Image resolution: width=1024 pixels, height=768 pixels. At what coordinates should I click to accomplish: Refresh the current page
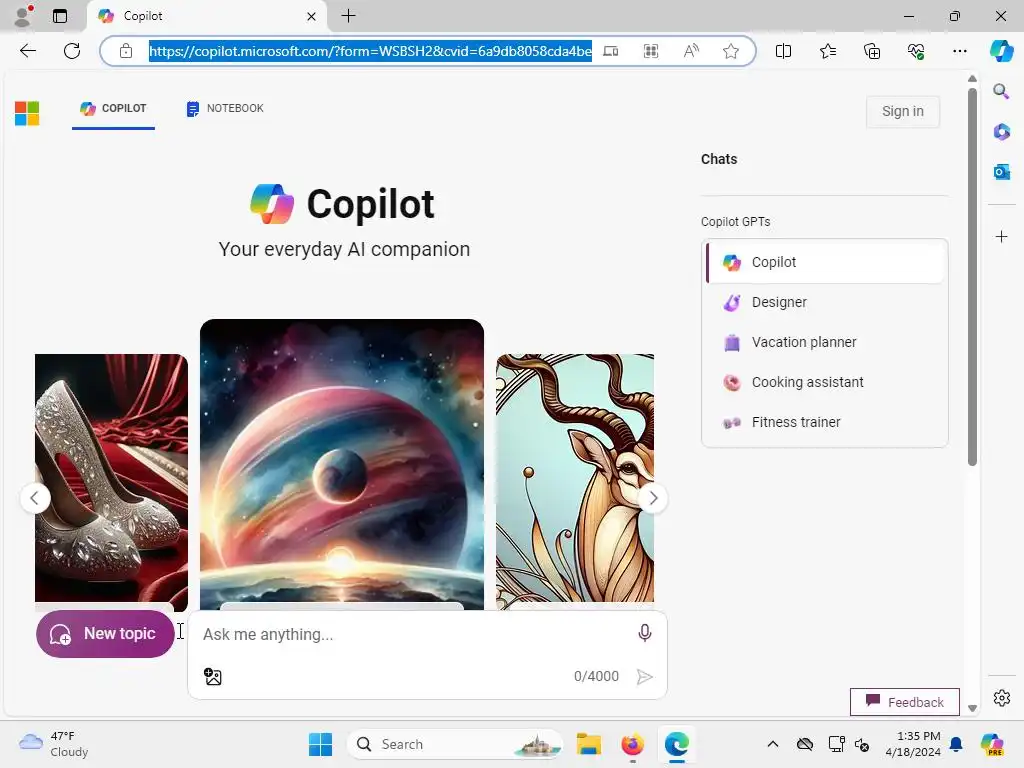72,51
